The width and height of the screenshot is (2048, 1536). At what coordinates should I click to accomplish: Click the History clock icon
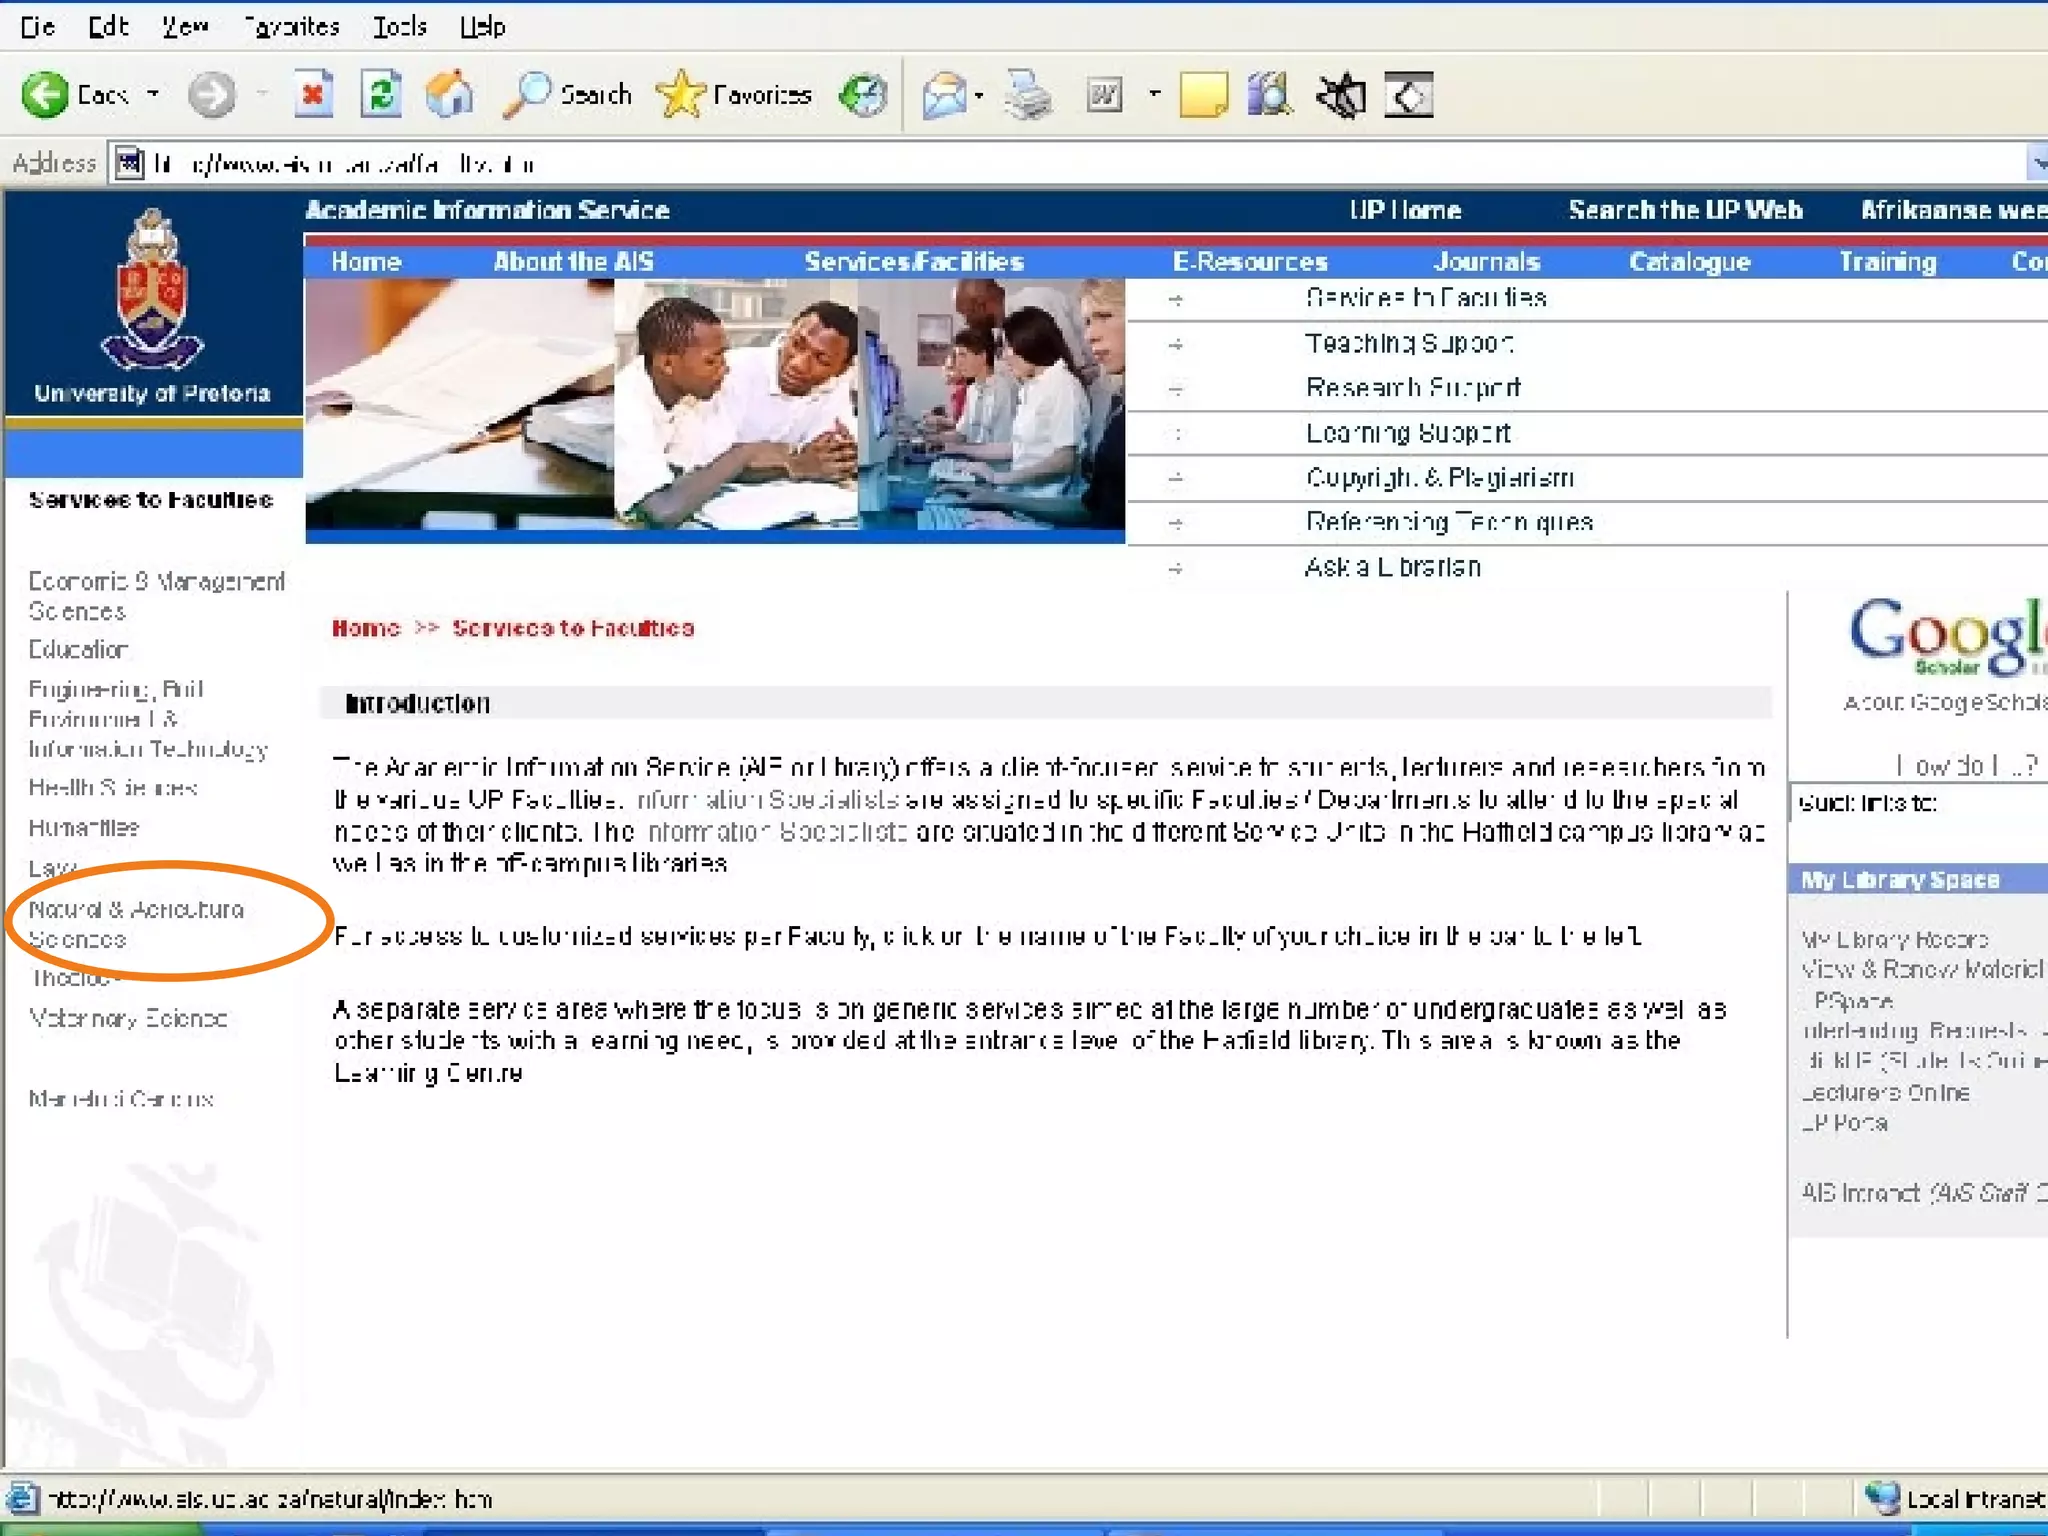863,96
